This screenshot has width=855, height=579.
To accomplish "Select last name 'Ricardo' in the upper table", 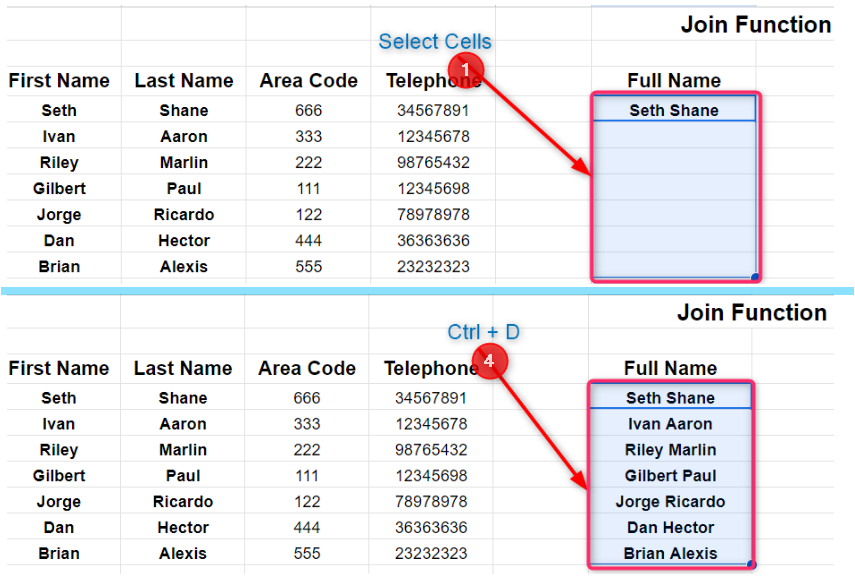I will [183, 214].
